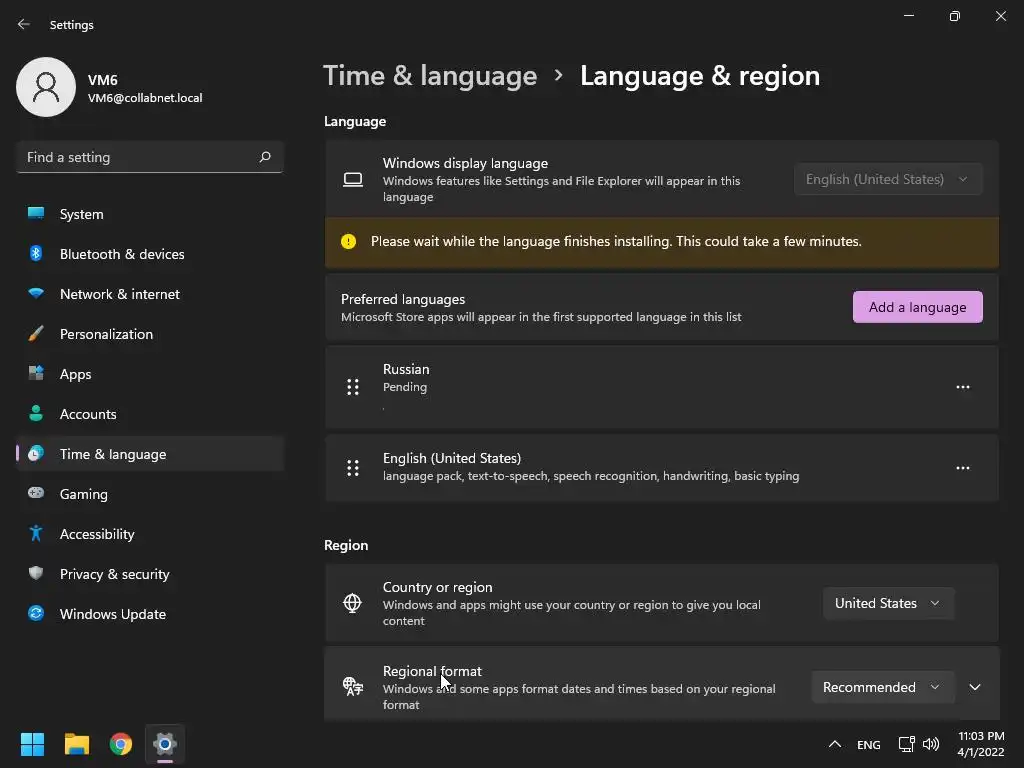This screenshot has width=1024, height=768.
Task: Open the Recommended regional format dropdown
Action: [x=883, y=687]
